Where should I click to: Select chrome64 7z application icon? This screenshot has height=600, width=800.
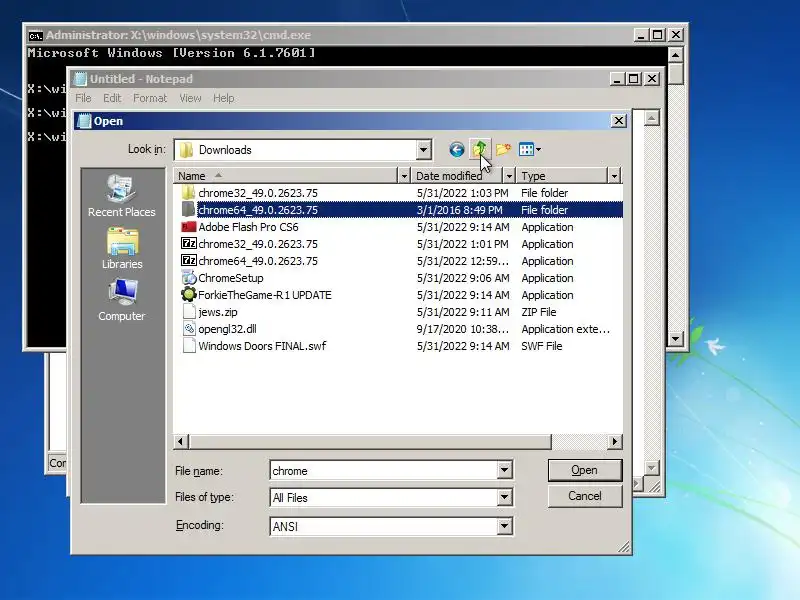tap(189, 260)
